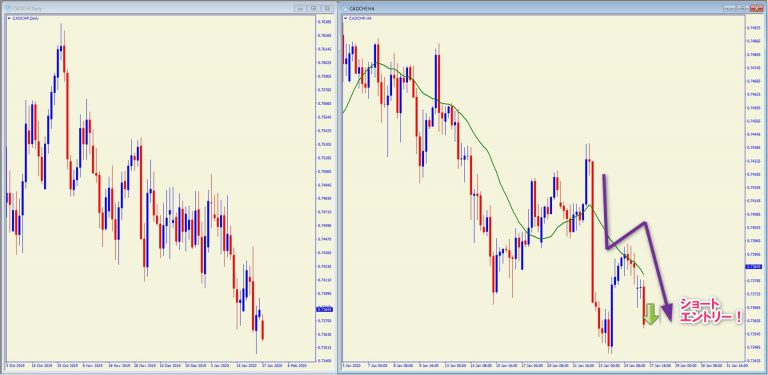Maximize the CADCHF Daily chart window
The width and height of the screenshot is (768, 375).
pyautogui.click(x=314, y=8)
